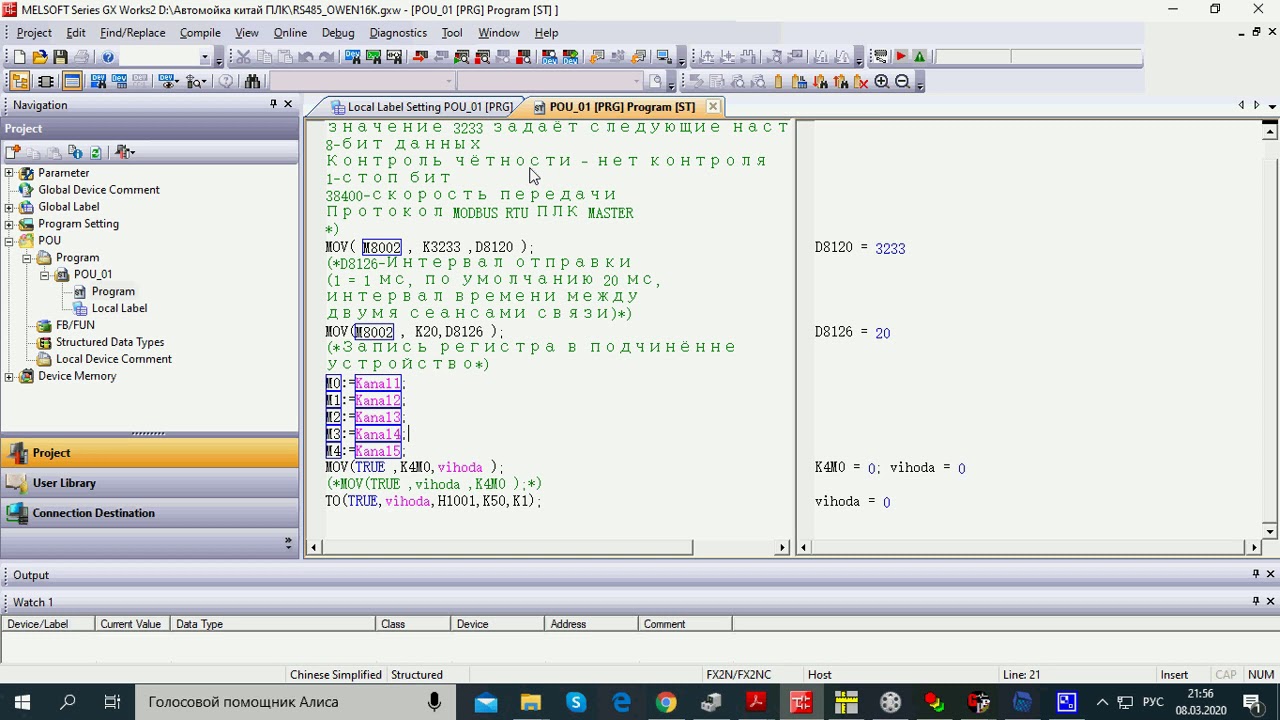Click the Current Value column header
1280x720 pixels.
coord(132,624)
